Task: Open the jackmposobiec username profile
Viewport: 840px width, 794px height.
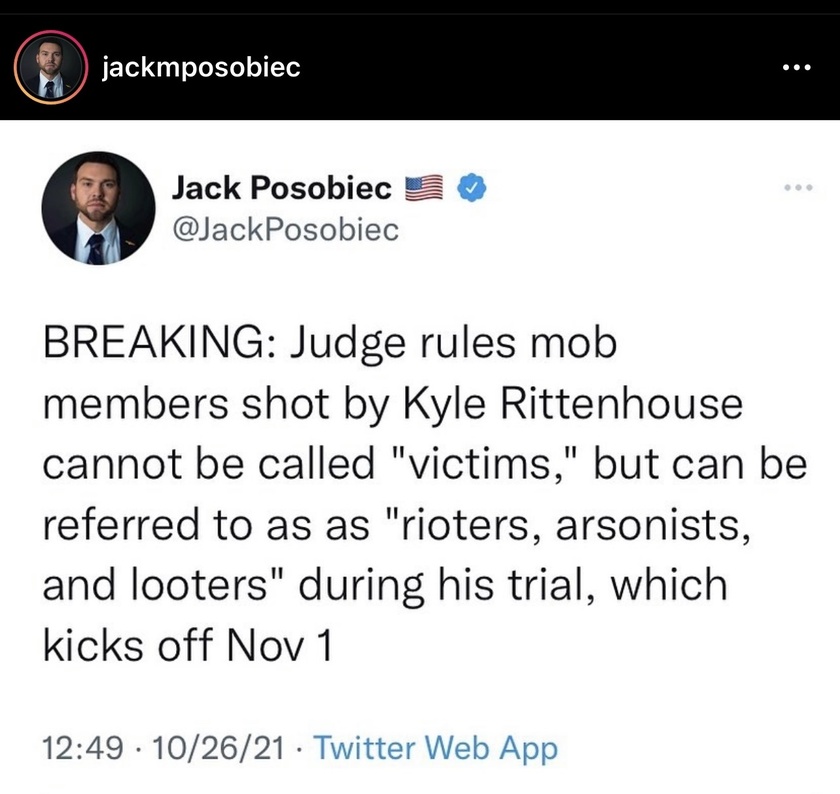Action: pos(201,68)
